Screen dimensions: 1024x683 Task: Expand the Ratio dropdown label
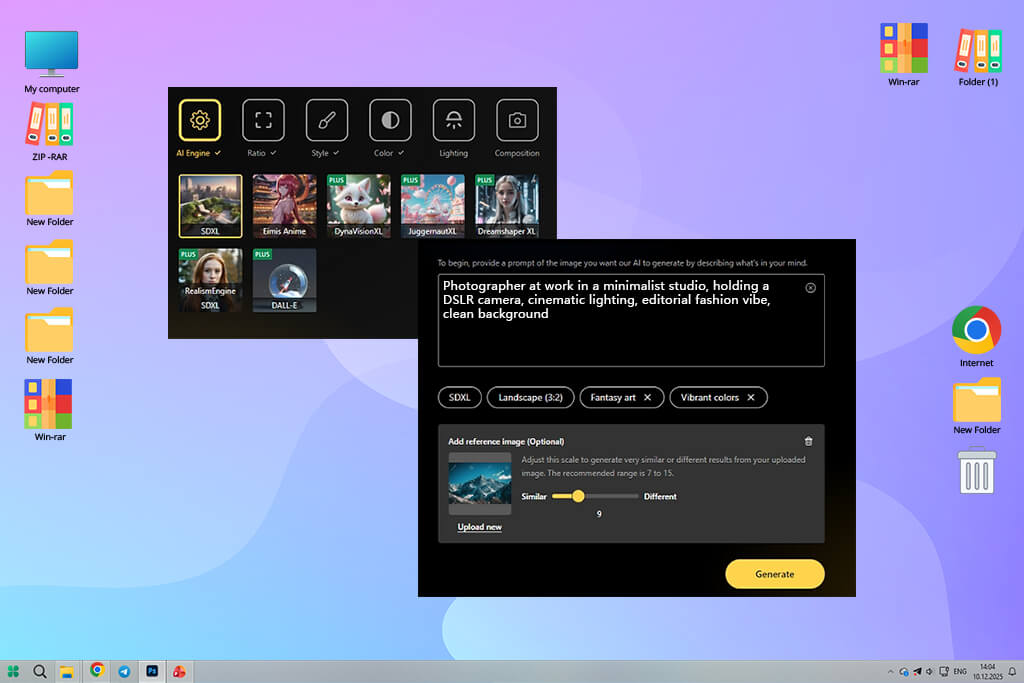[262, 153]
